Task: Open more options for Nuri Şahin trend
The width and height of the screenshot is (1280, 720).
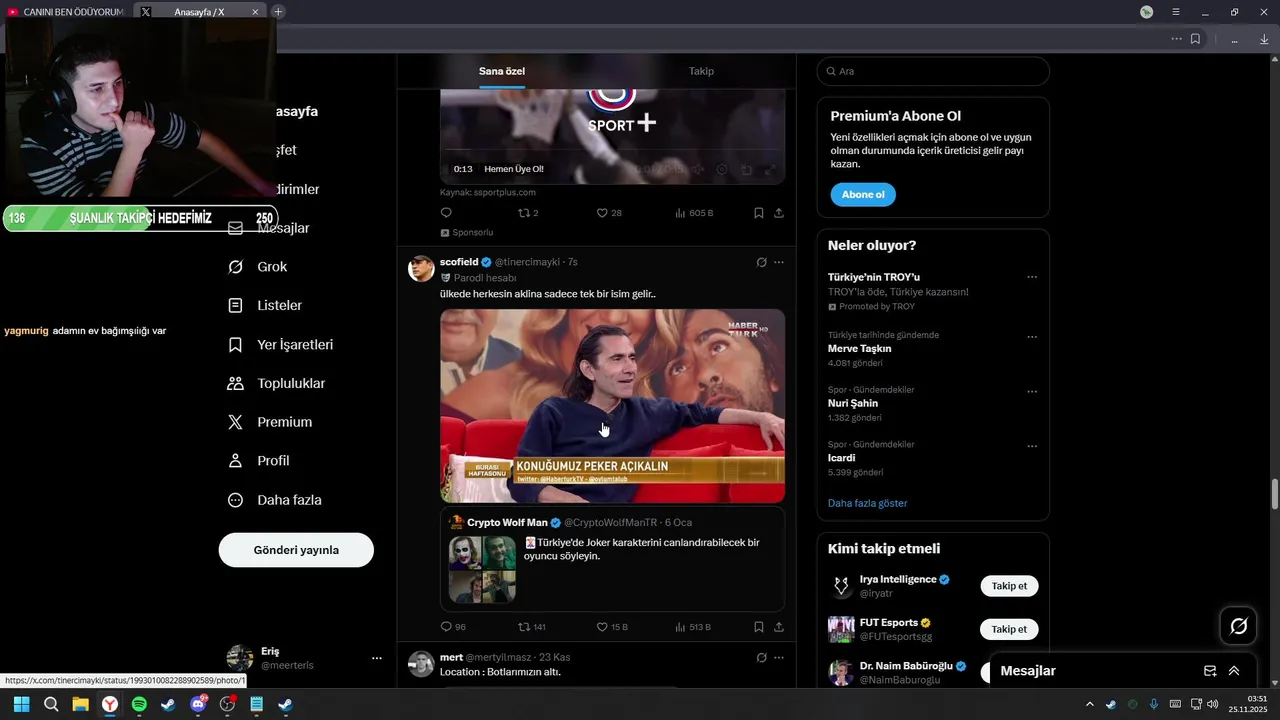Action: (1032, 391)
